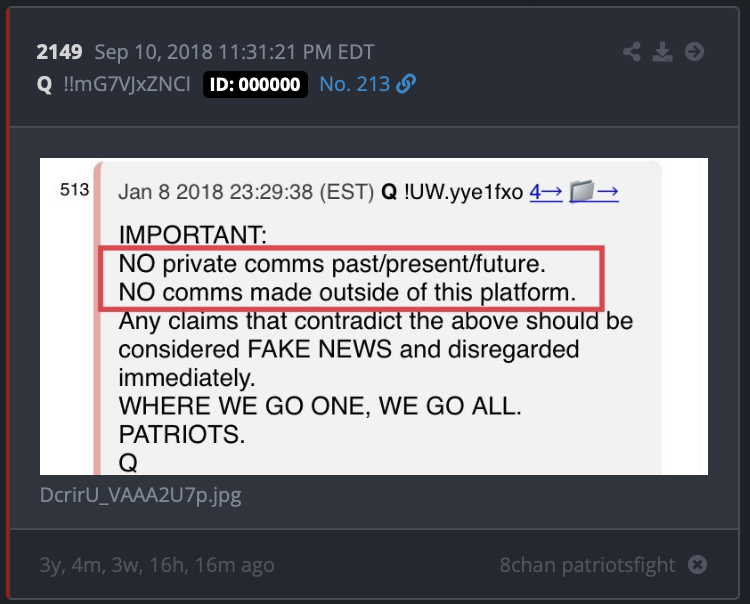Click the 4→ link in embedded post
This screenshot has height=604, width=750.
(x=546, y=192)
